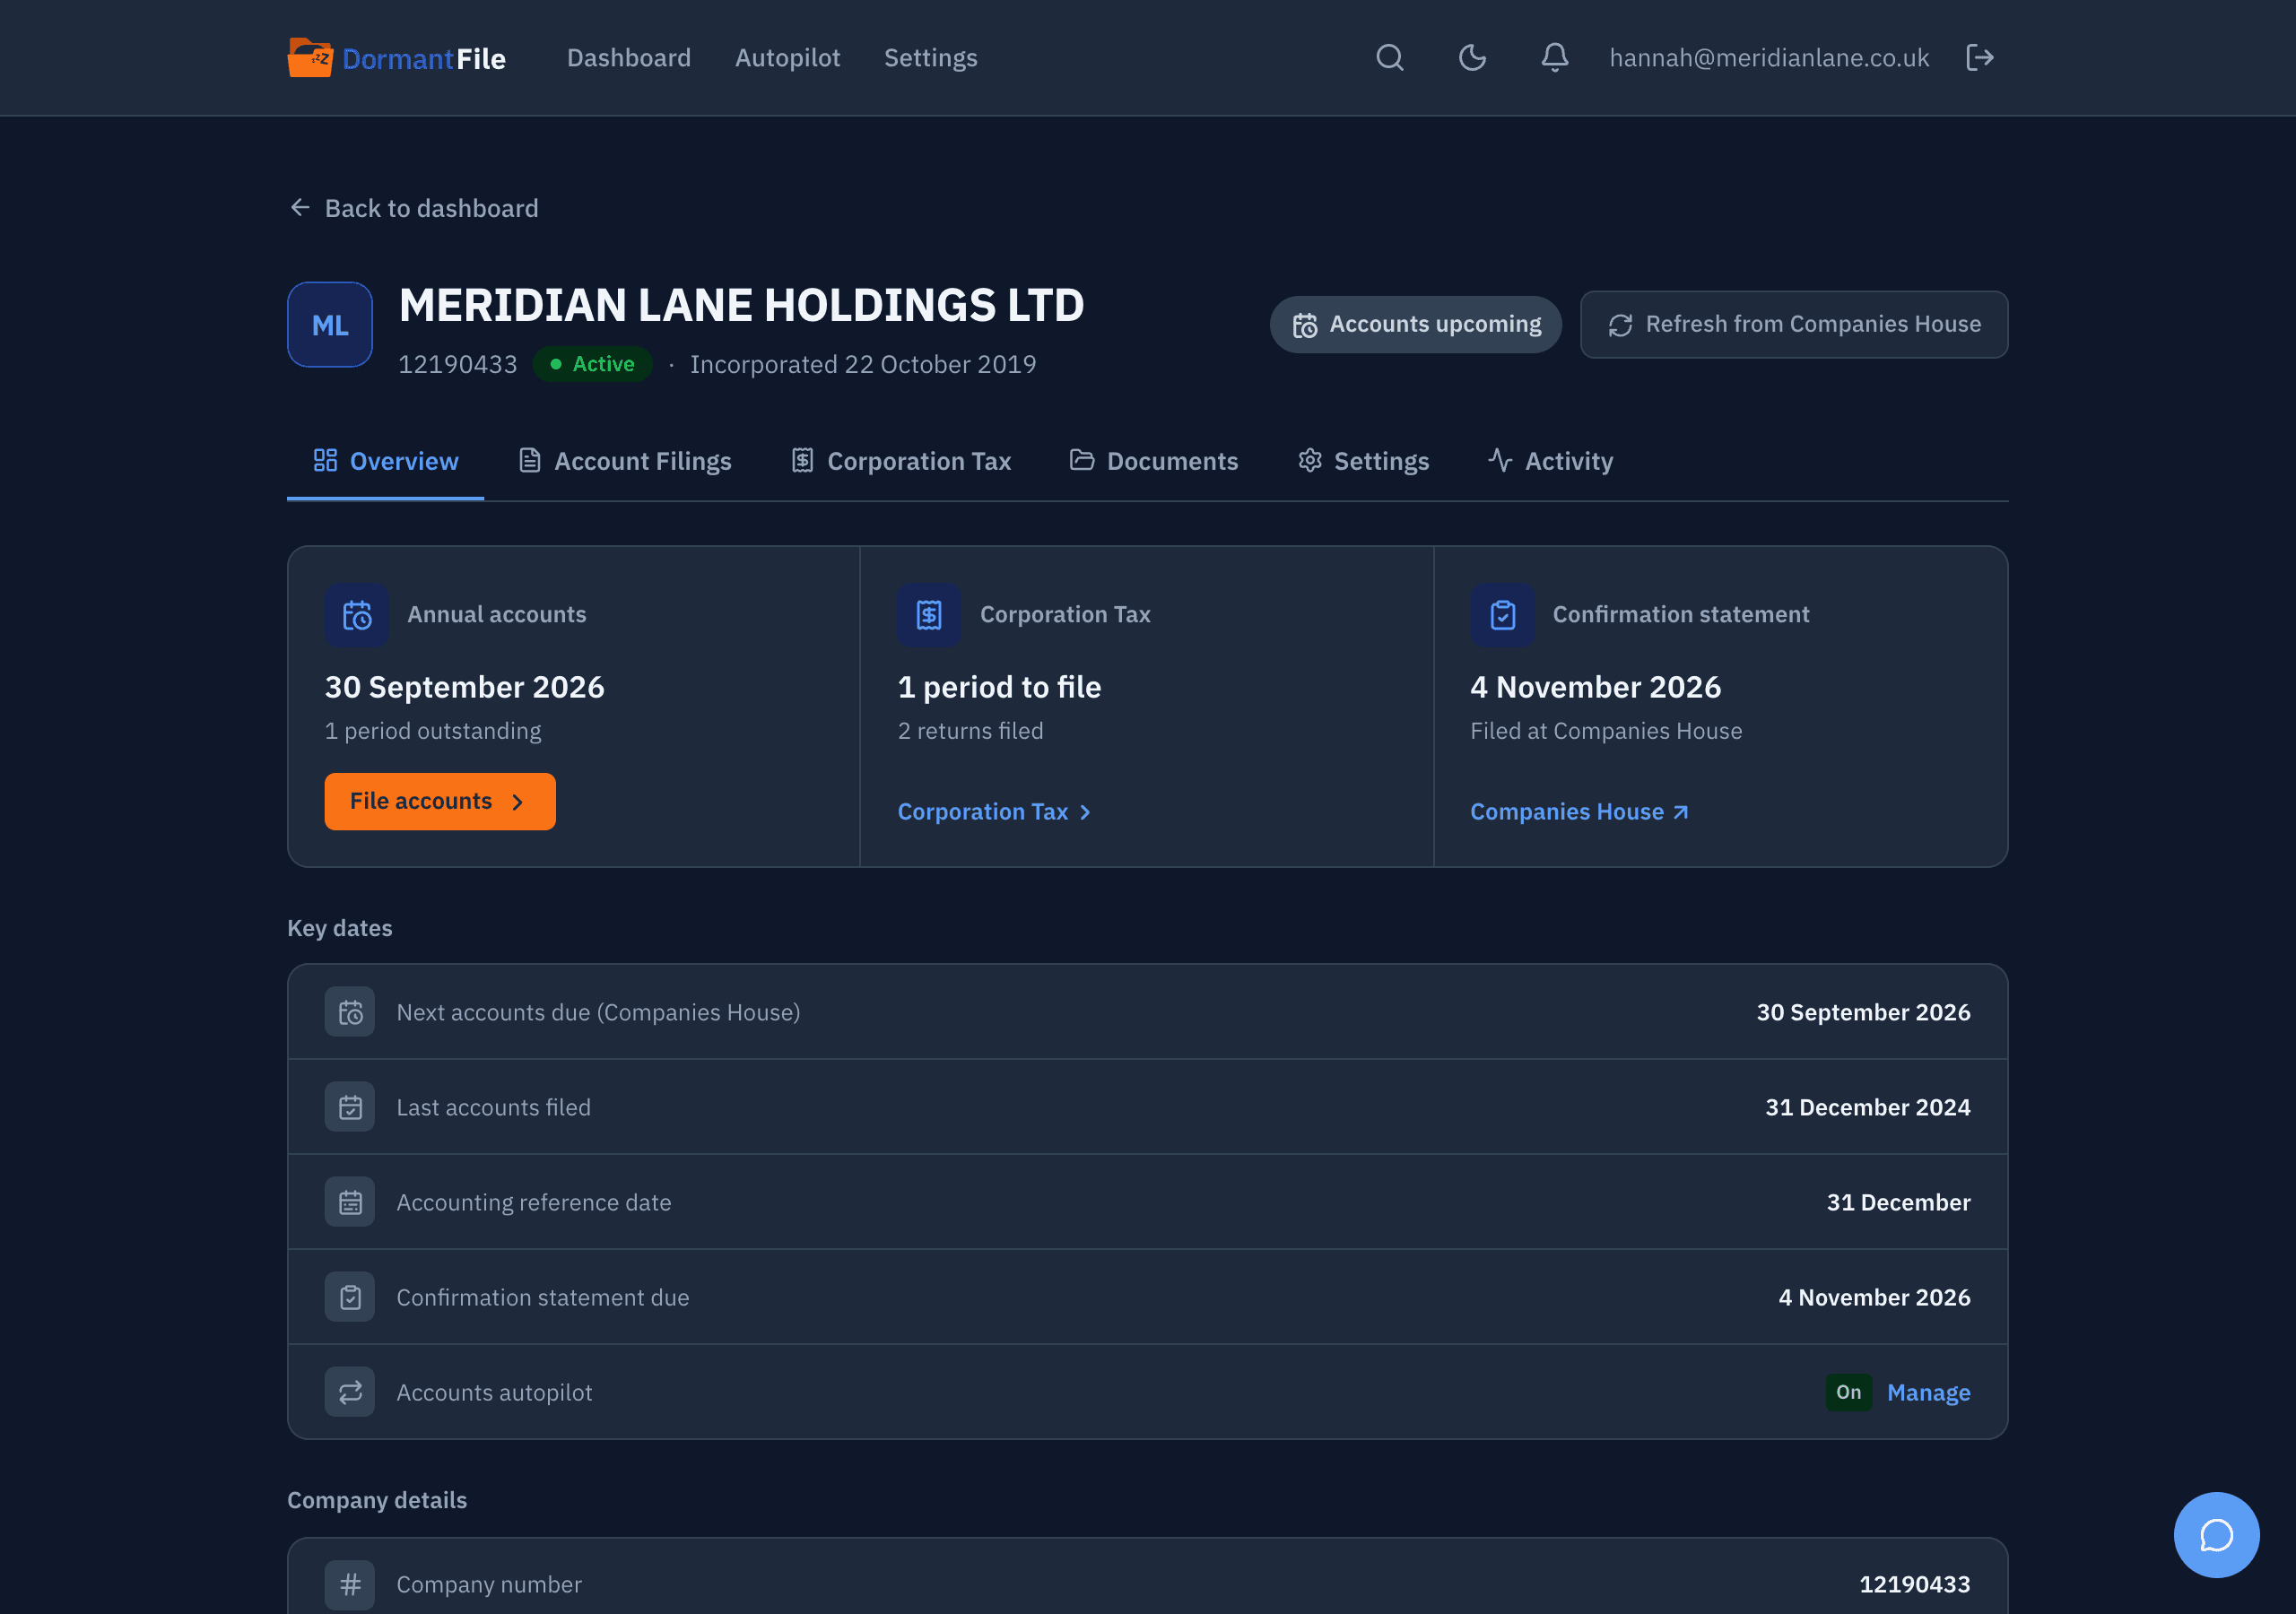
Task: Click Back to dashboard link
Action: click(413, 208)
